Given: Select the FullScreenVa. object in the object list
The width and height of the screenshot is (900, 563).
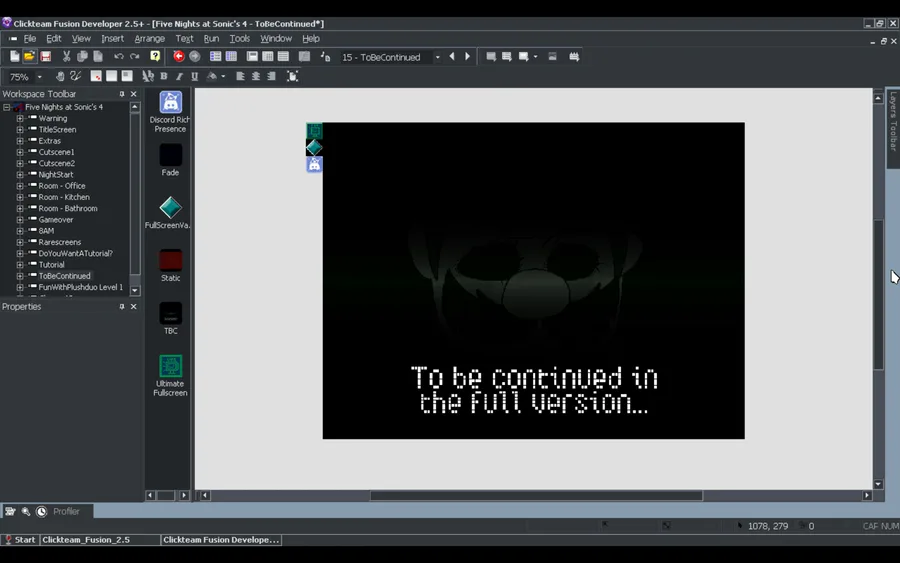Looking at the screenshot, I should (x=168, y=212).
